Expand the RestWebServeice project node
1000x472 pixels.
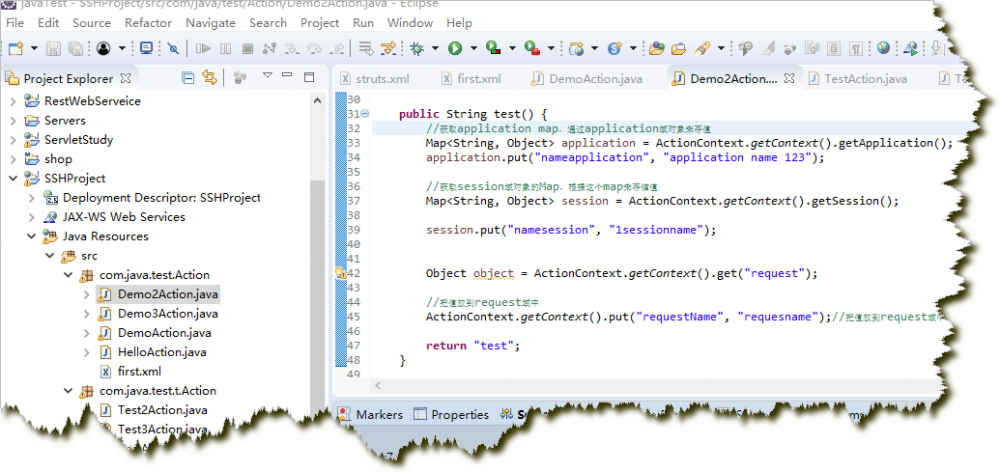[x=13, y=101]
